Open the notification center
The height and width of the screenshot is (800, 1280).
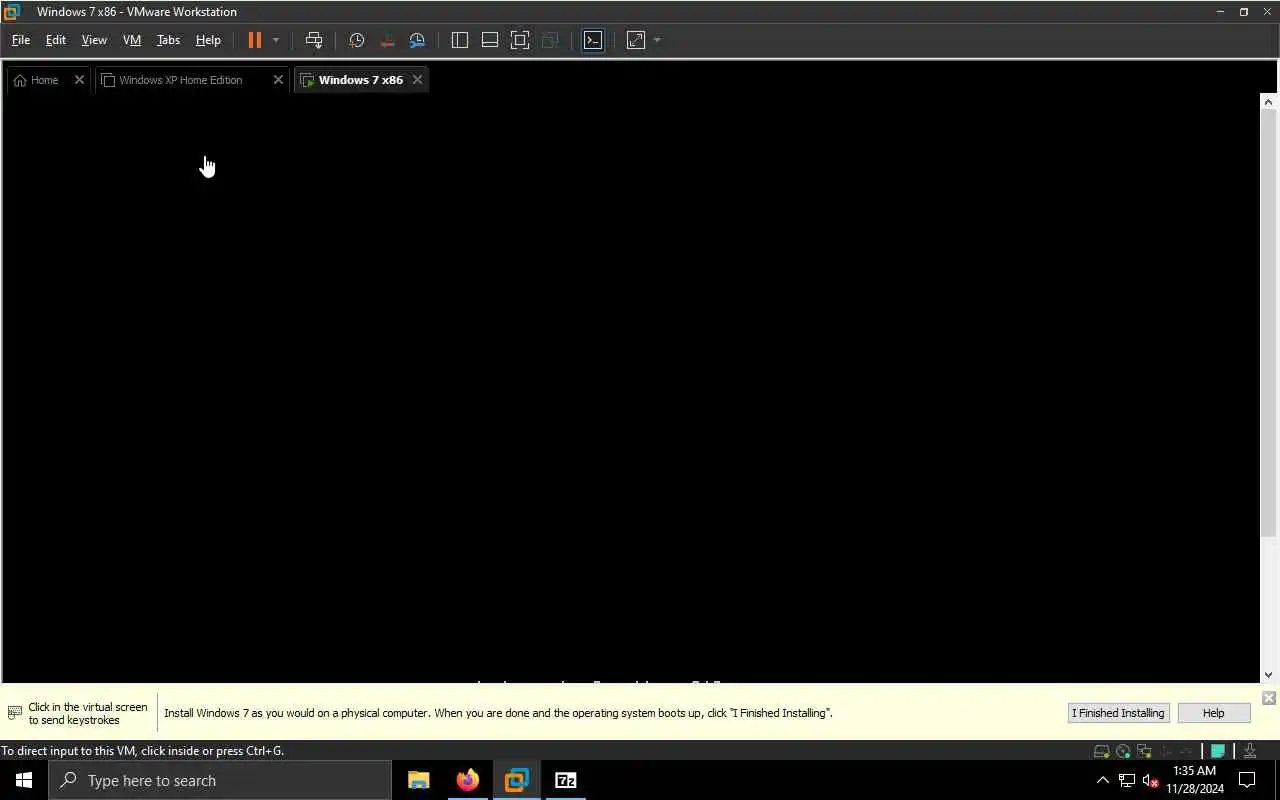(1247, 780)
